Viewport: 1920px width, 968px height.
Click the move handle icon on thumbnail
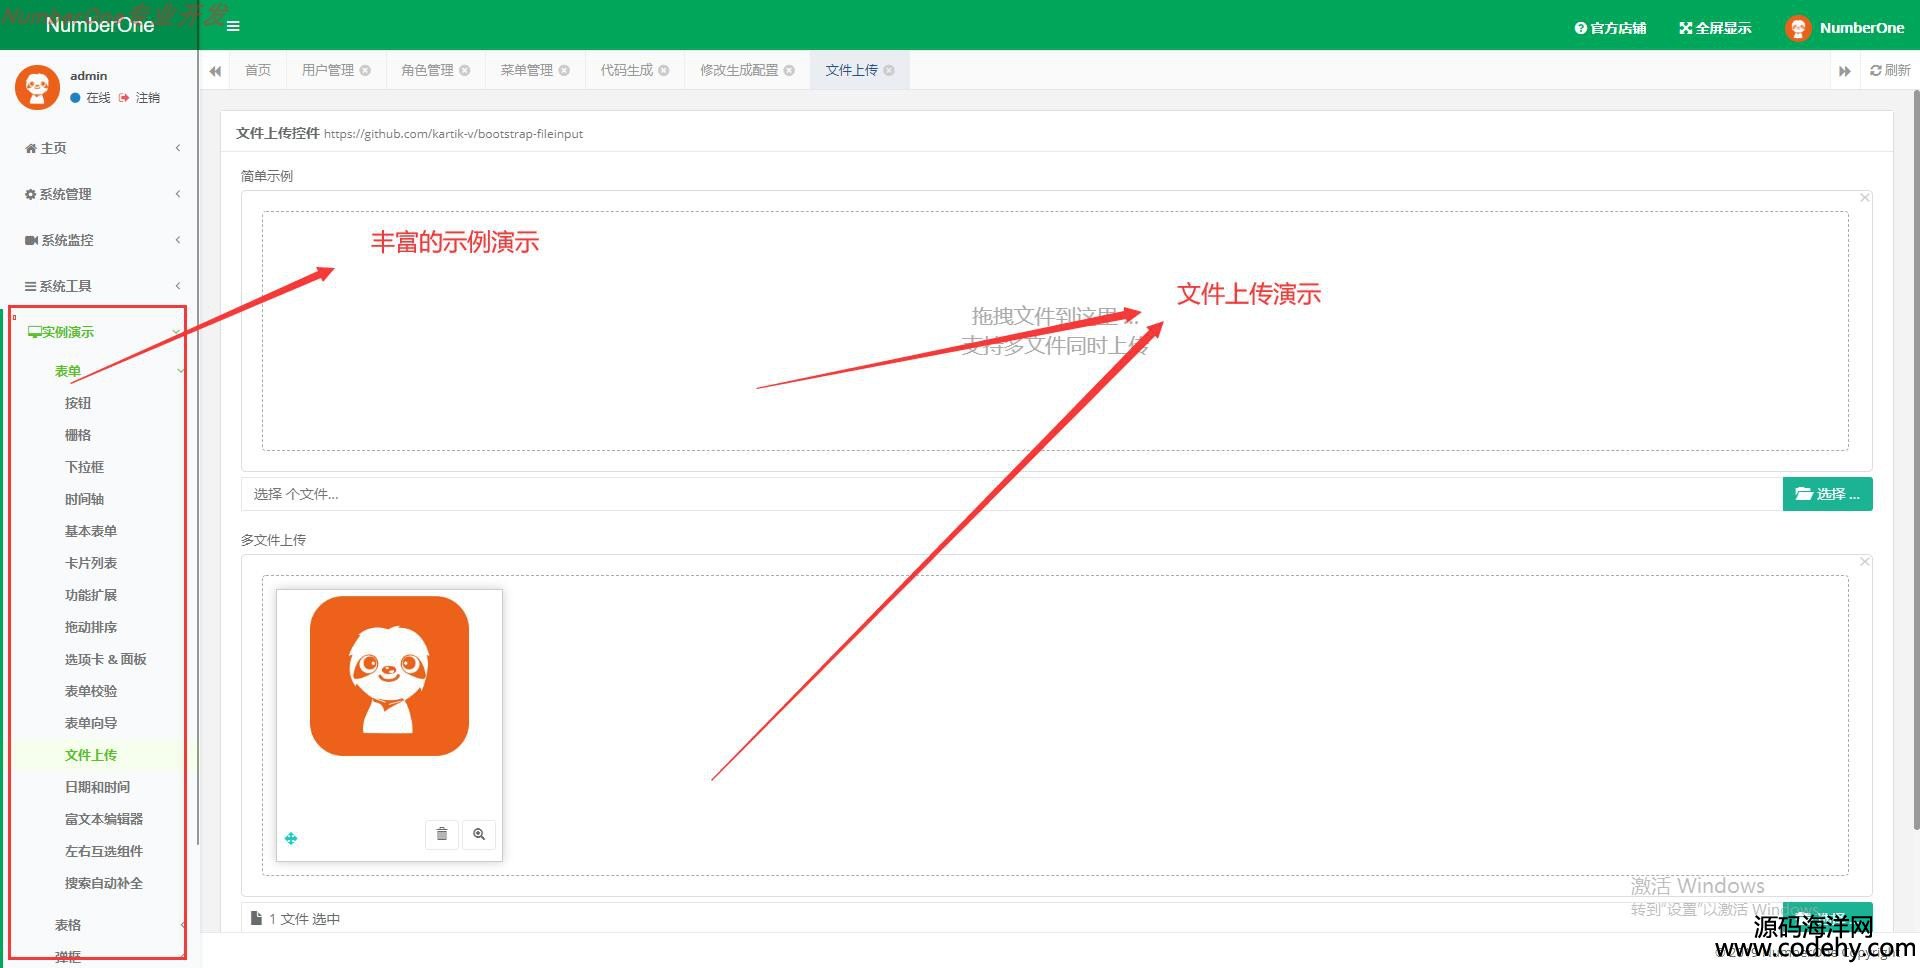point(291,838)
